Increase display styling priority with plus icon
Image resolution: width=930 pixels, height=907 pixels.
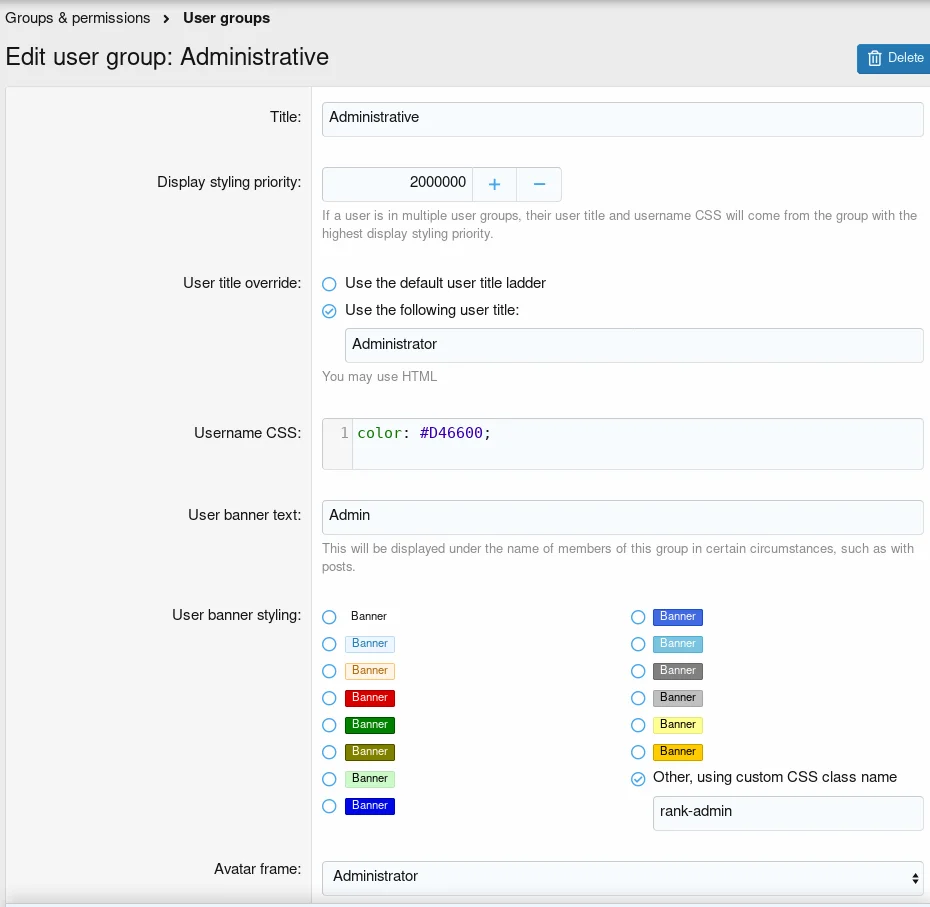tap(494, 184)
